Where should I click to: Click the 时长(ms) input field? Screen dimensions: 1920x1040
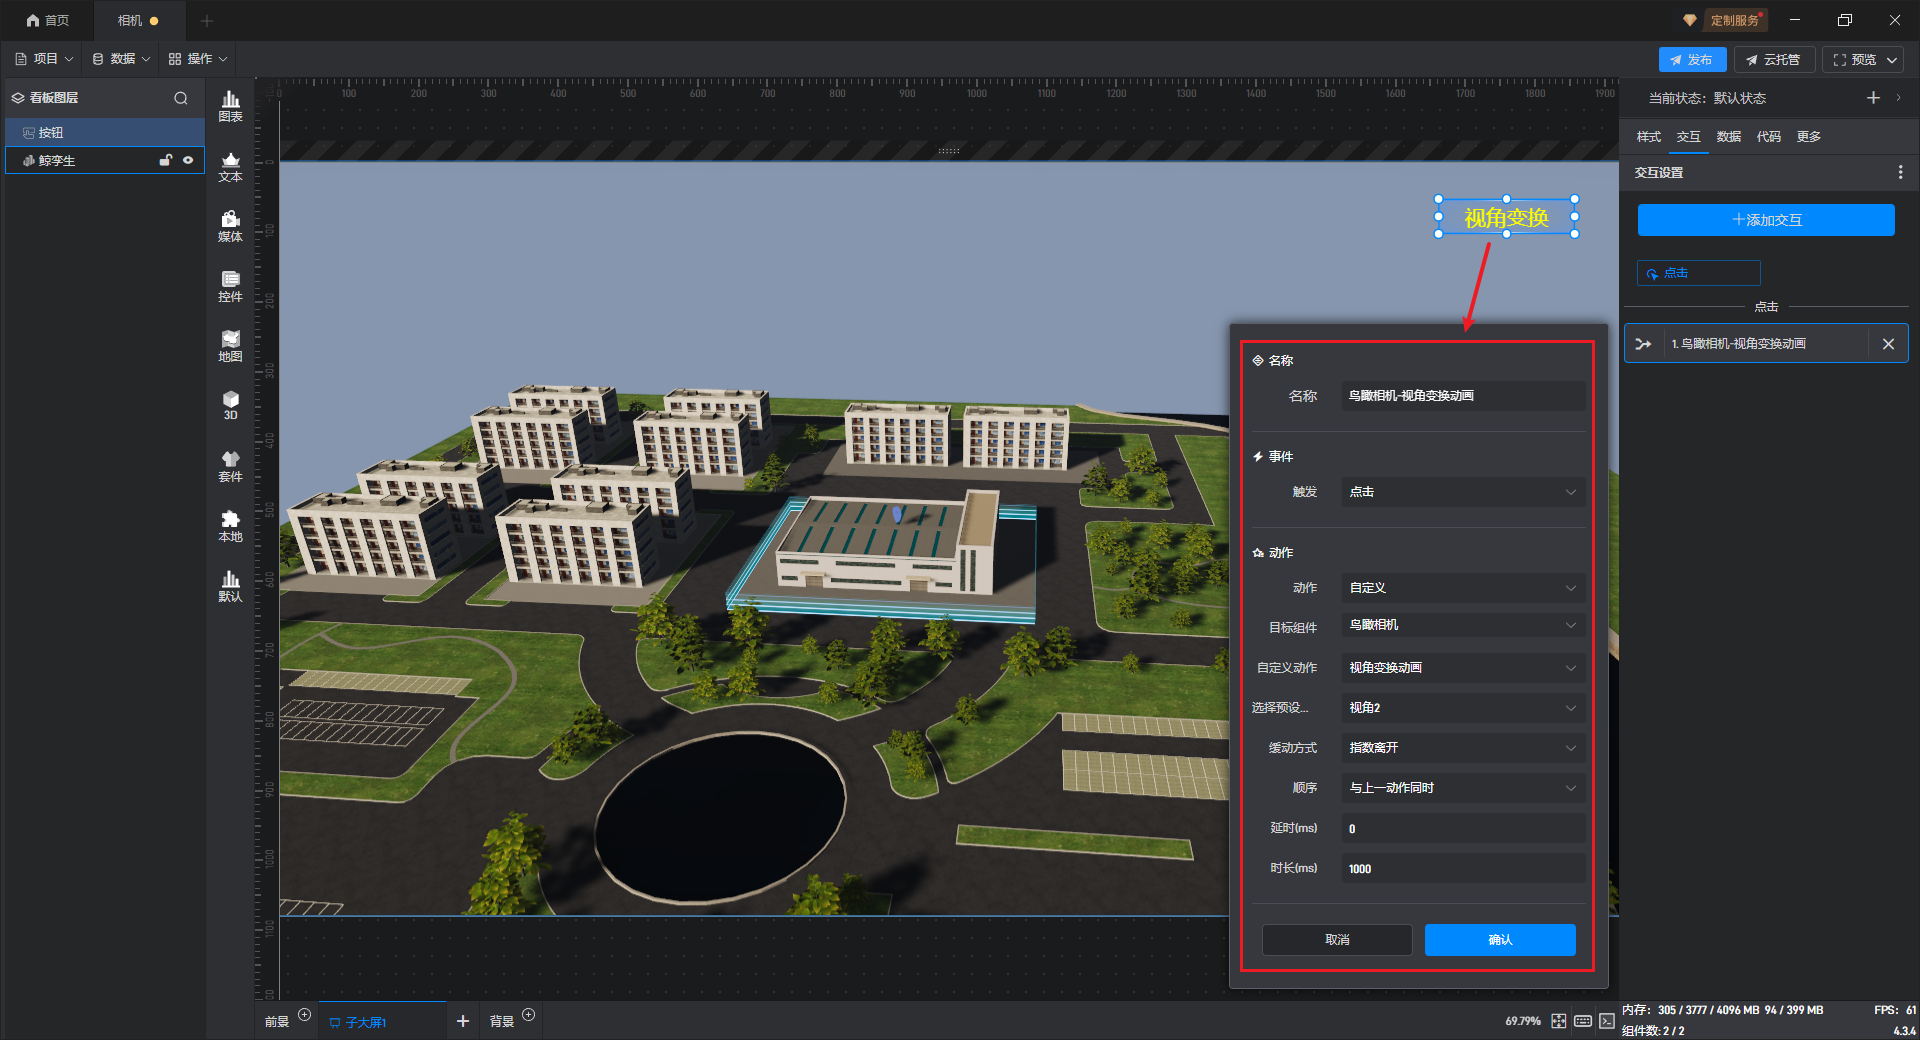pyautogui.click(x=1462, y=869)
